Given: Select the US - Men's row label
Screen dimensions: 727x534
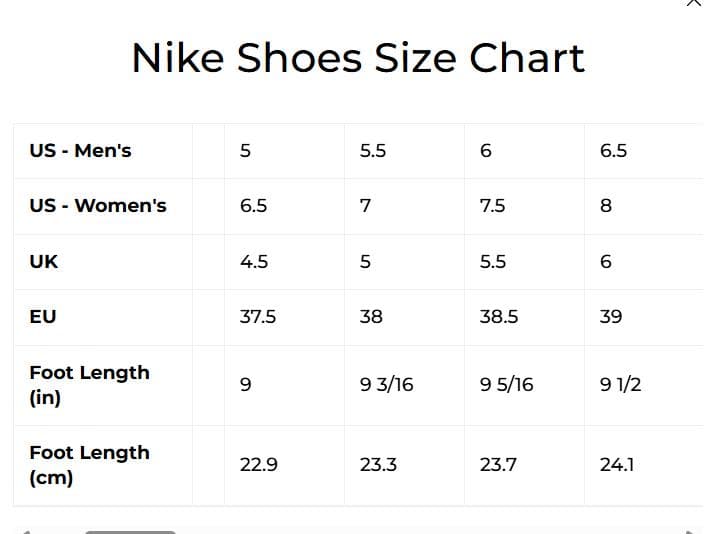Looking at the screenshot, I should point(80,151).
